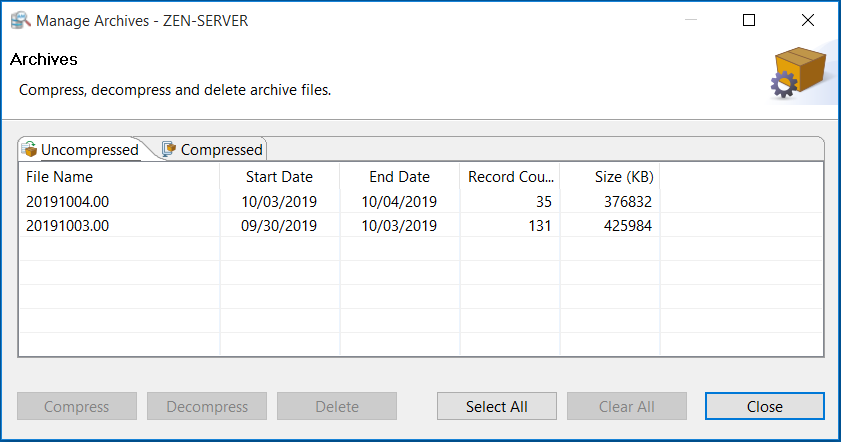Sort by File Name column header

click(x=60, y=177)
